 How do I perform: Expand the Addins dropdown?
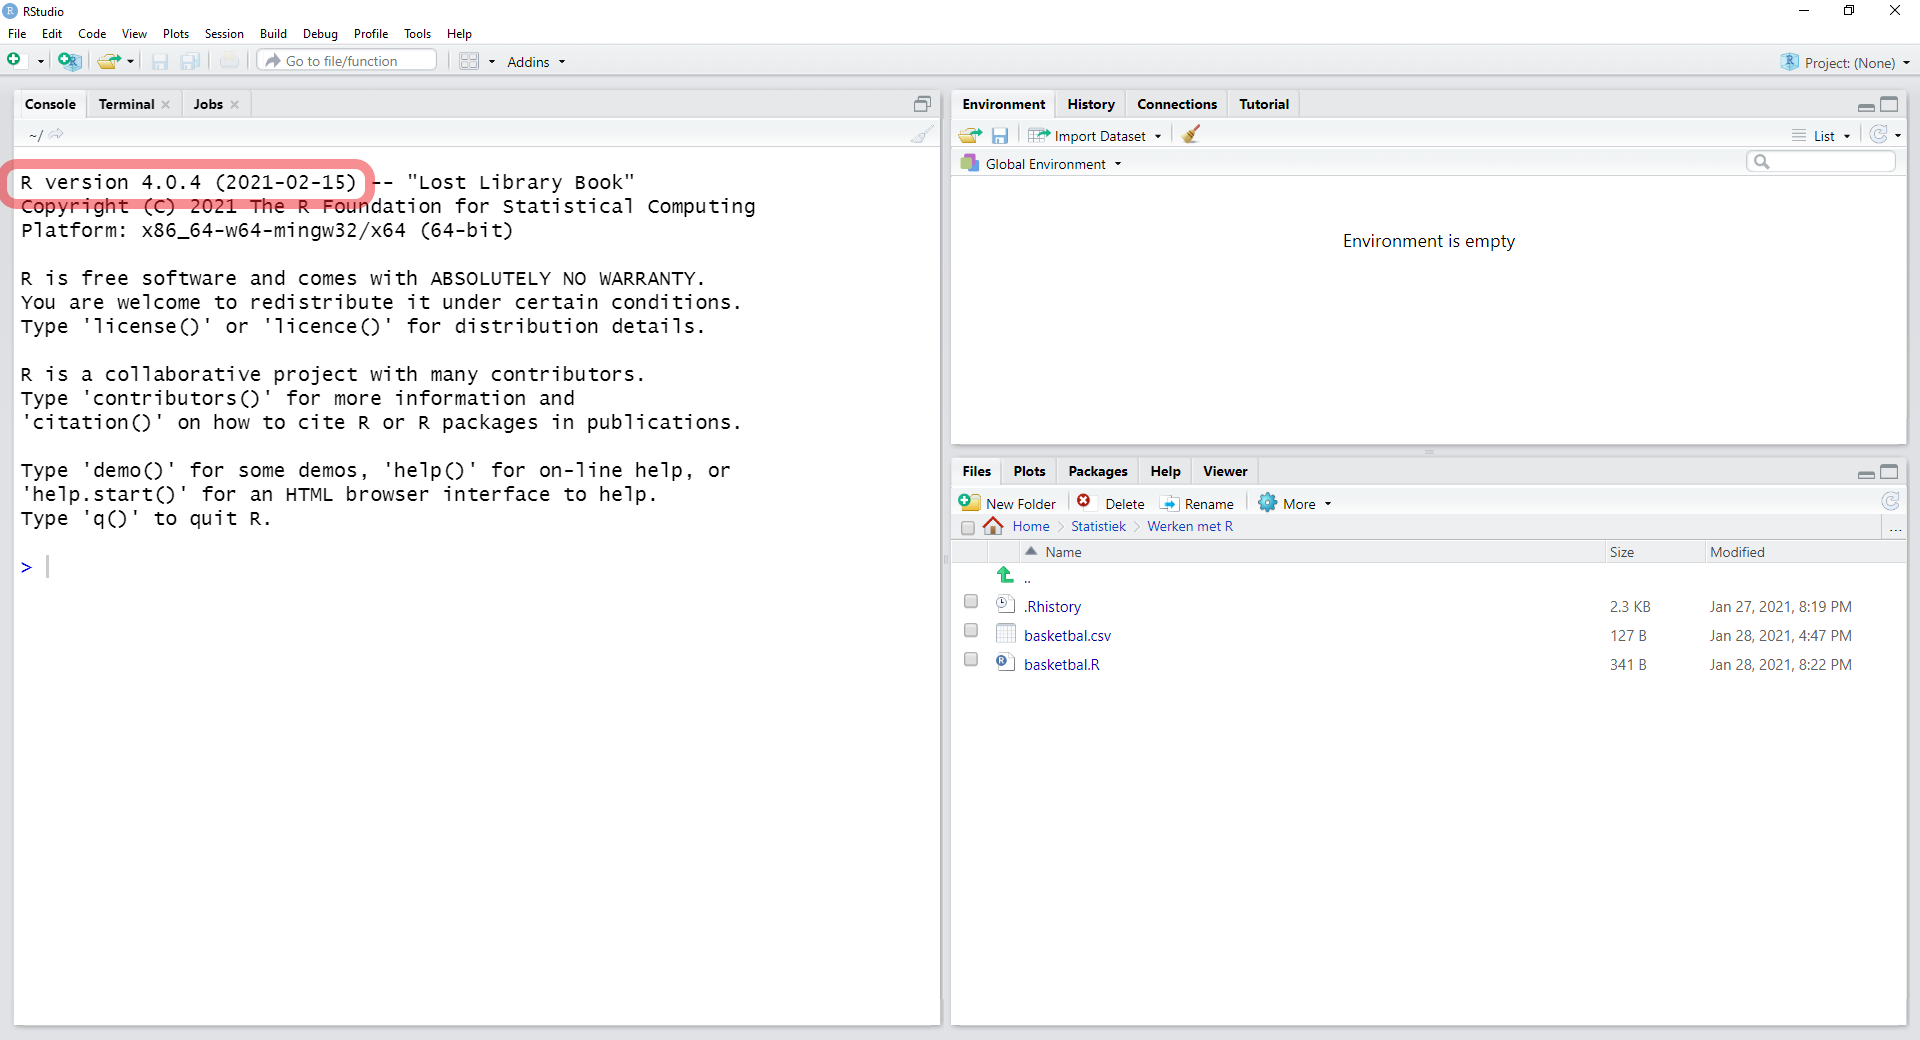click(536, 61)
